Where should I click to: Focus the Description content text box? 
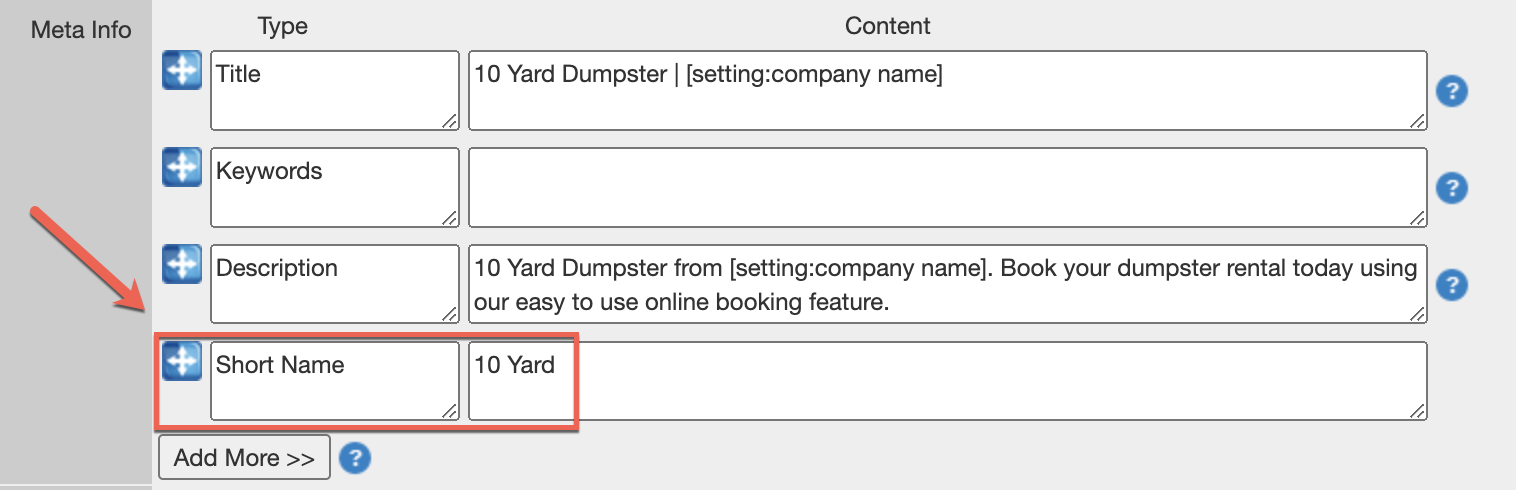(946, 284)
